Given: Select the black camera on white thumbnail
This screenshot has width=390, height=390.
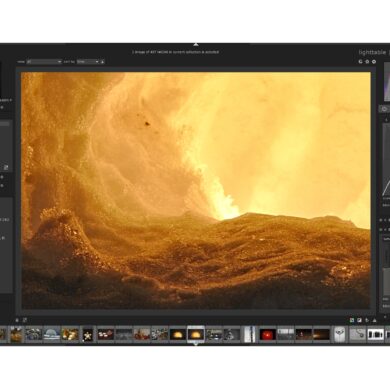Looking at the screenshot, I should coord(376,334).
